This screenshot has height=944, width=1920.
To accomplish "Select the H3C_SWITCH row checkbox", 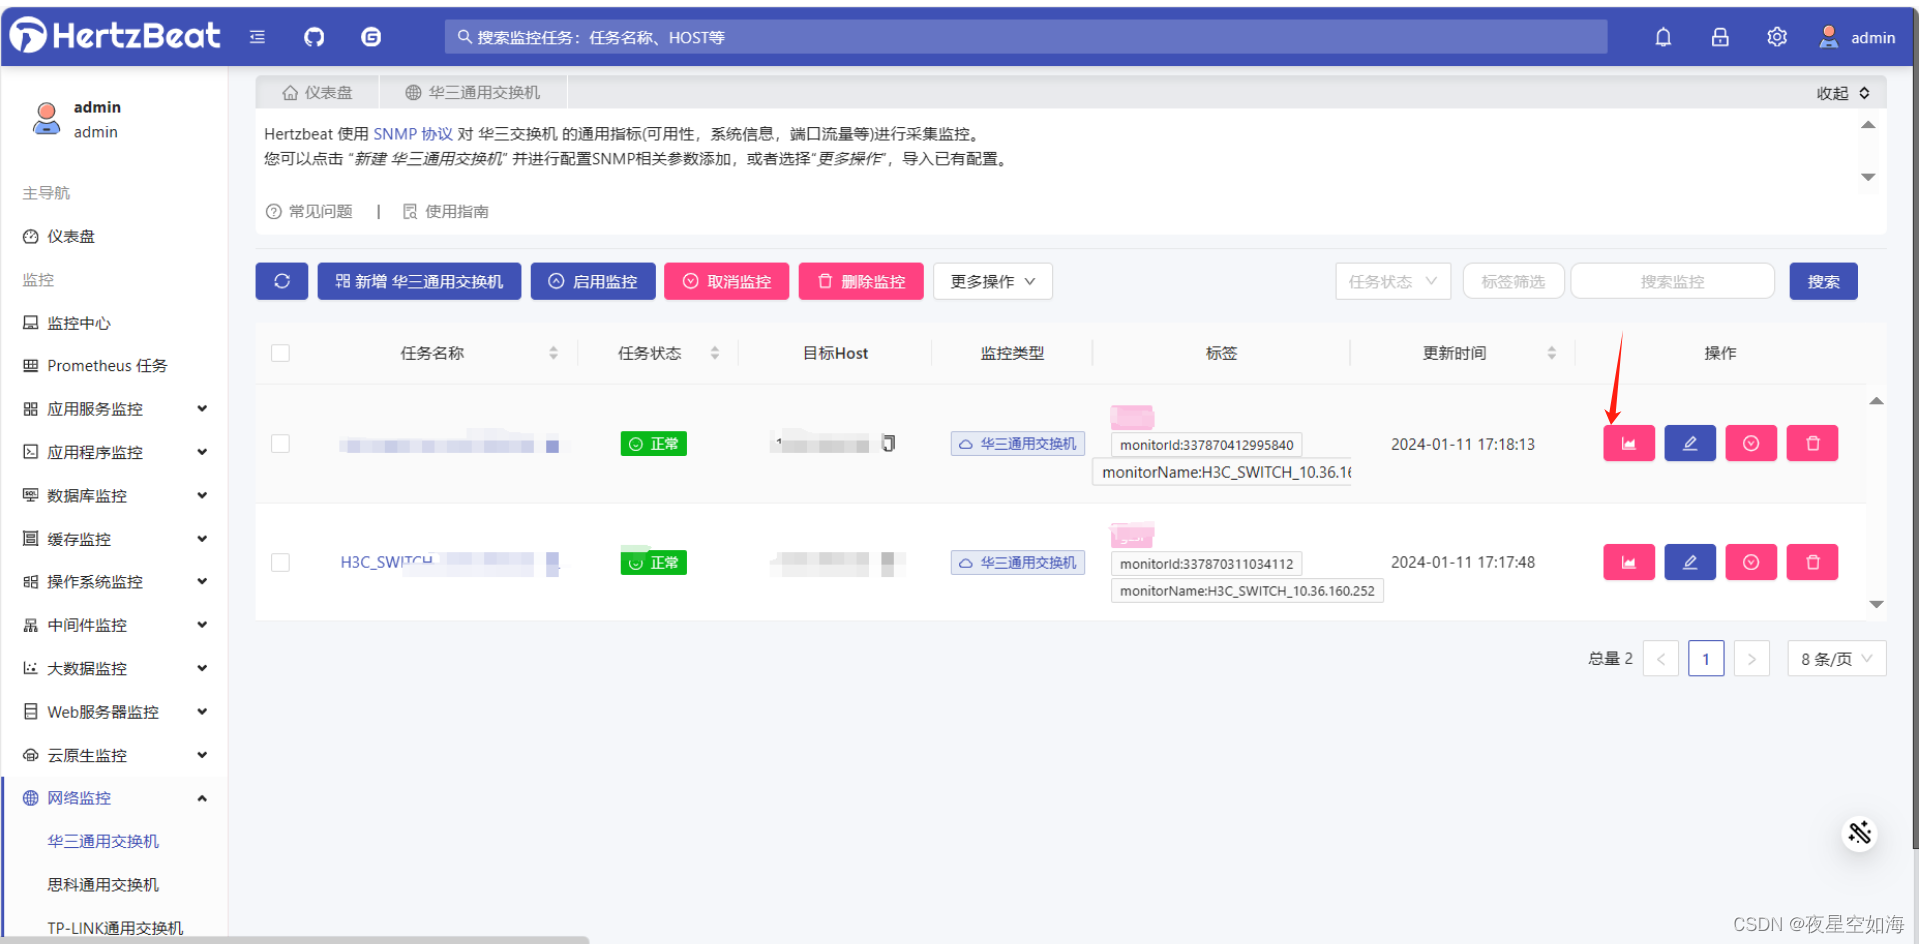I will point(280,562).
